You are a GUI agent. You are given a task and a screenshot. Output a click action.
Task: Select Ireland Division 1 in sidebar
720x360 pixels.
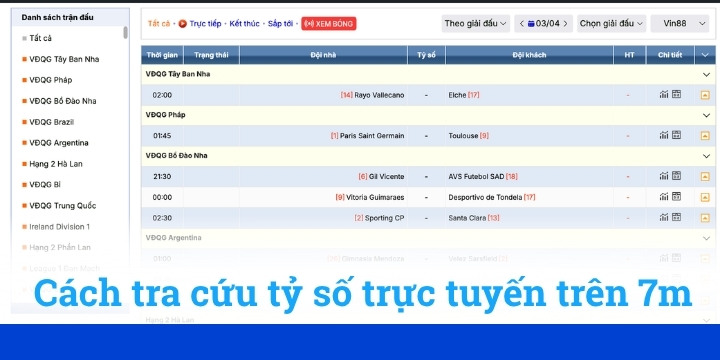tap(59, 227)
